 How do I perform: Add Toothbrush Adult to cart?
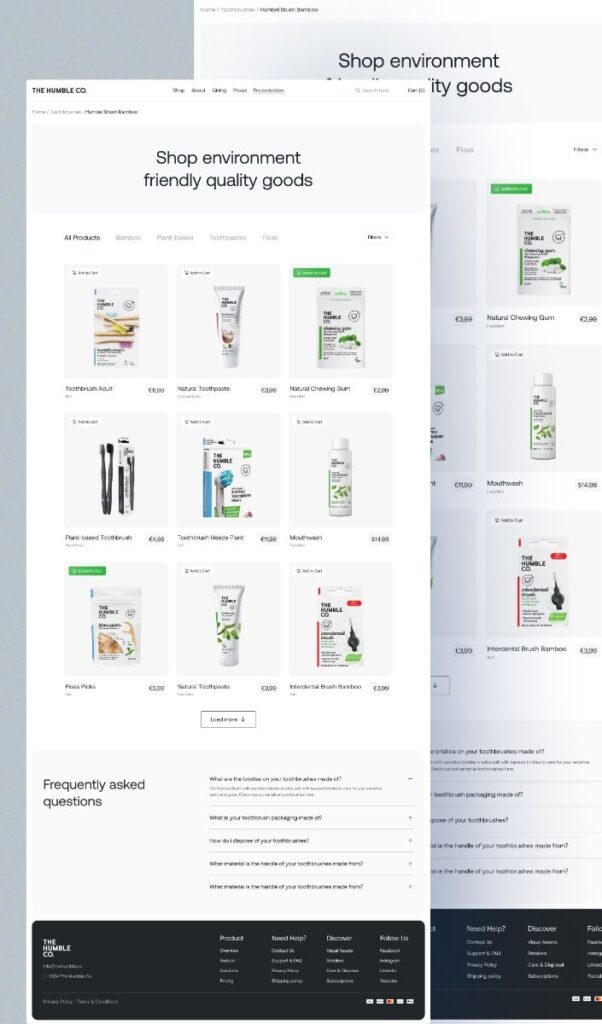86,273
